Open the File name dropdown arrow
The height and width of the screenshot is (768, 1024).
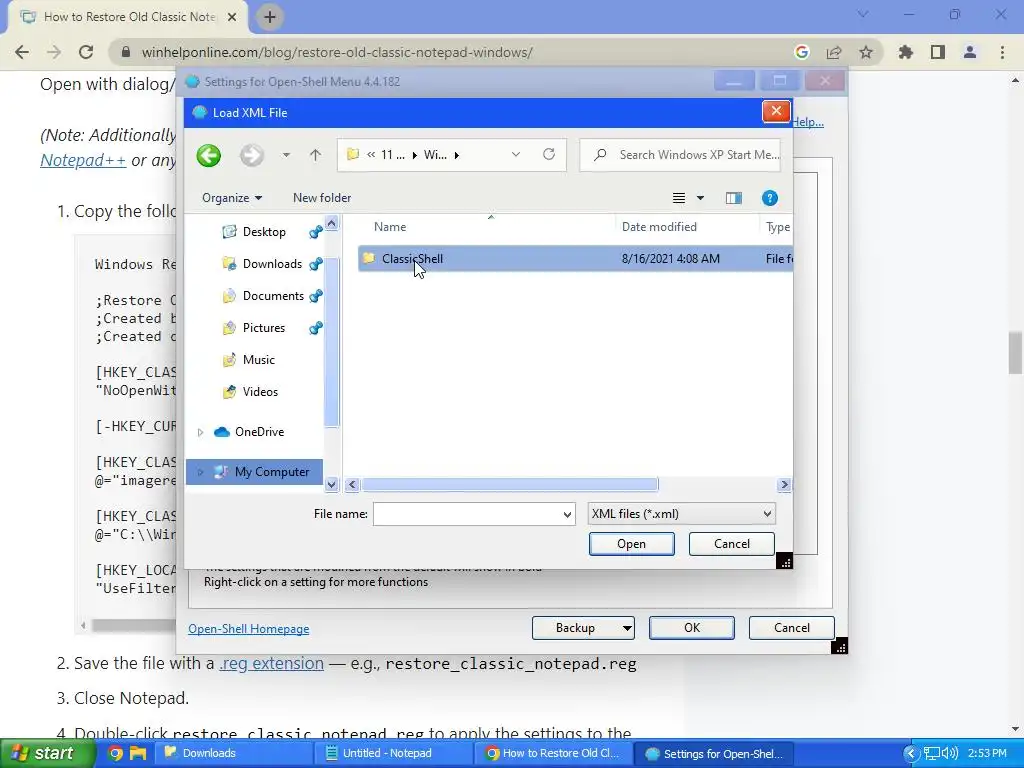coord(568,515)
